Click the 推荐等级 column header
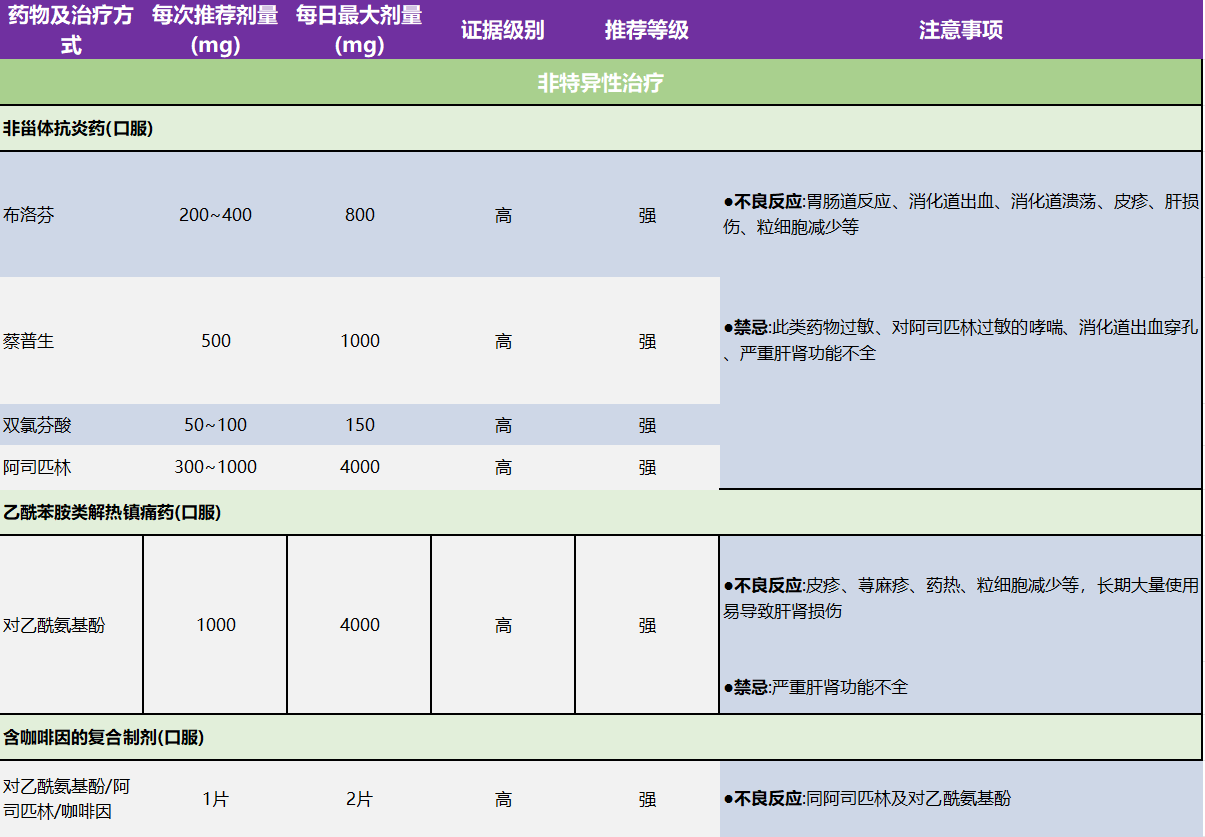This screenshot has width=1205, height=837. [x=647, y=30]
